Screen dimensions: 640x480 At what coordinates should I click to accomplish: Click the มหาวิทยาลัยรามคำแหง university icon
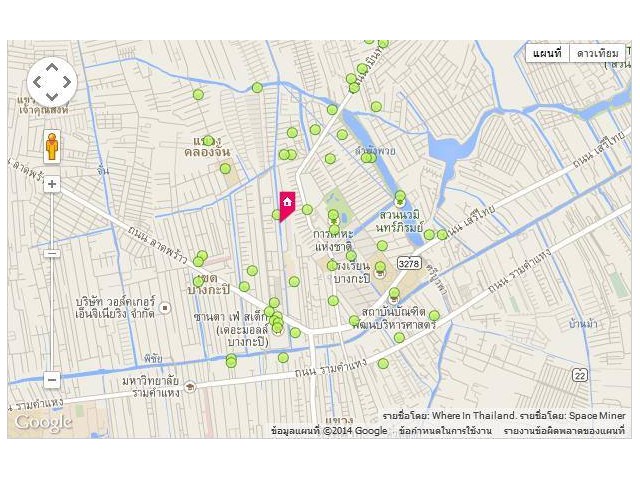point(189,386)
